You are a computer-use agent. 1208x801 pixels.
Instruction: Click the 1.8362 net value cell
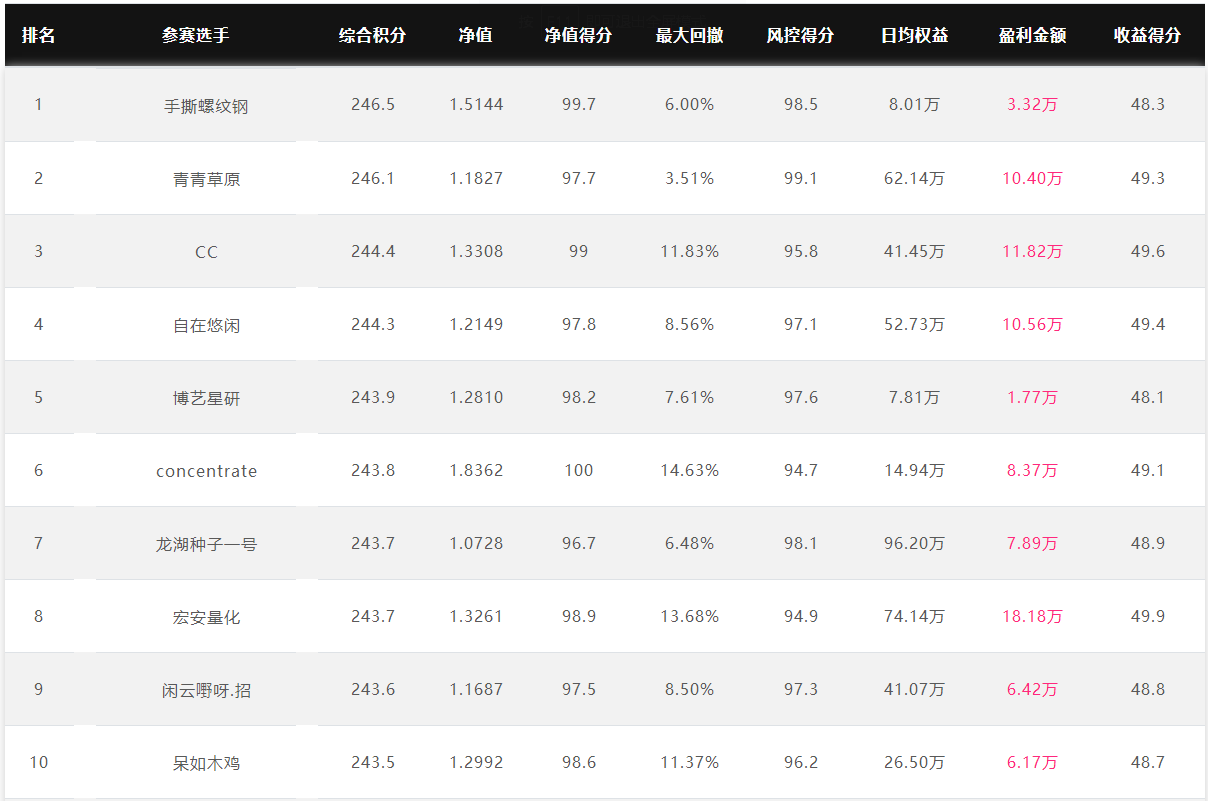click(476, 470)
